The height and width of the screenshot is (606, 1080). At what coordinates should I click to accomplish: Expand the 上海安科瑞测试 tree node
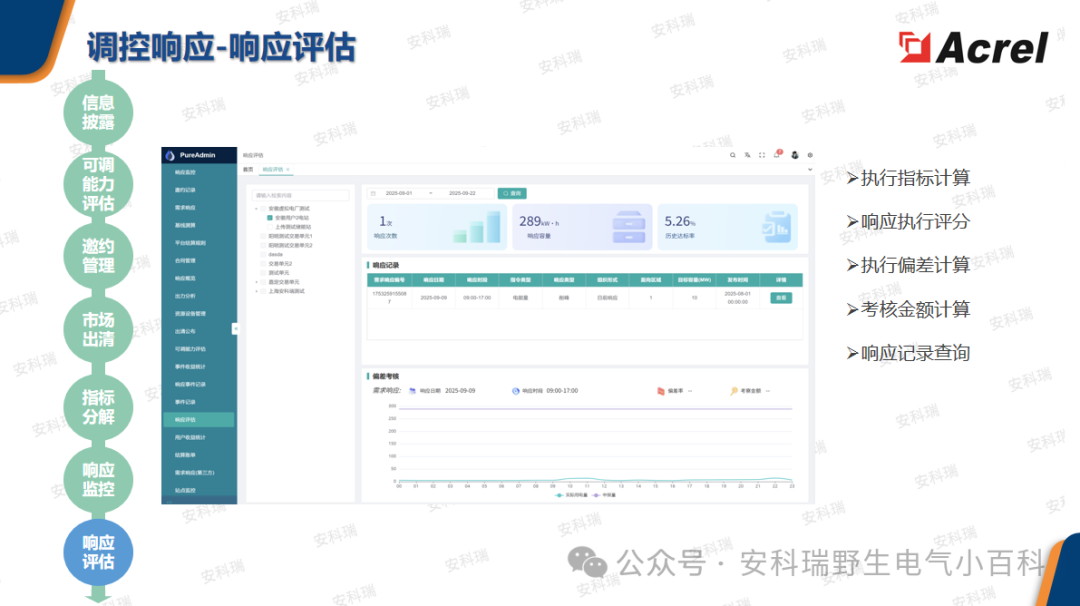tap(256, 291)
